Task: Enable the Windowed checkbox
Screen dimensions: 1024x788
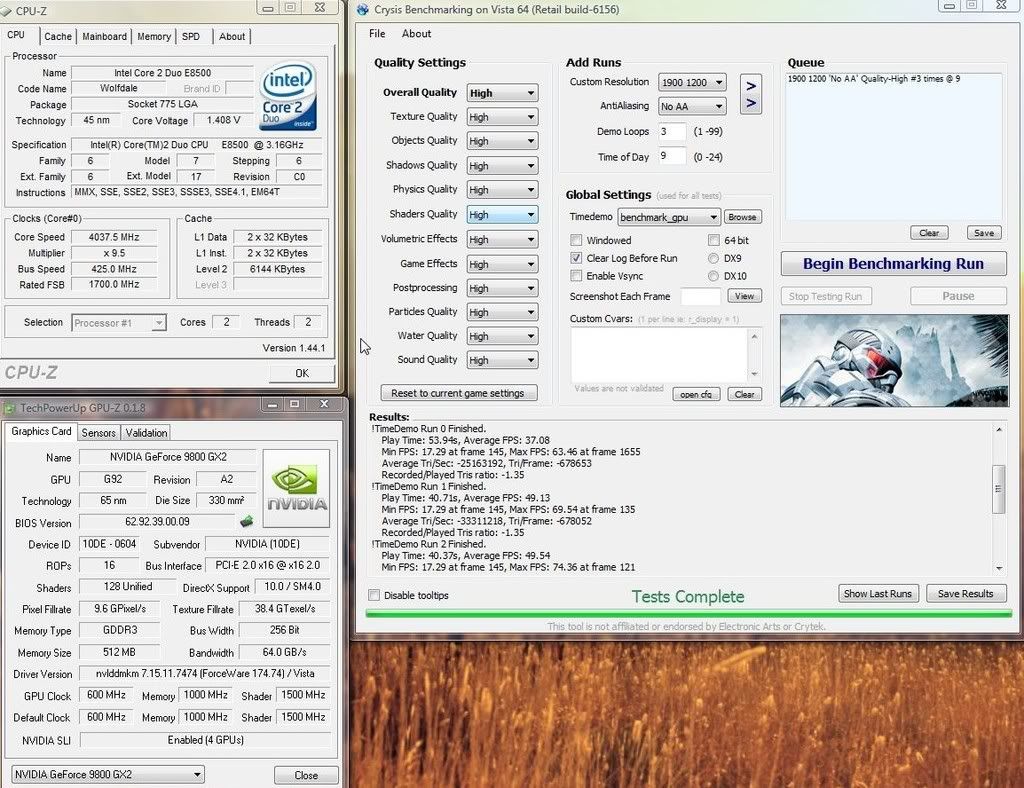Action: pos(576,240)
